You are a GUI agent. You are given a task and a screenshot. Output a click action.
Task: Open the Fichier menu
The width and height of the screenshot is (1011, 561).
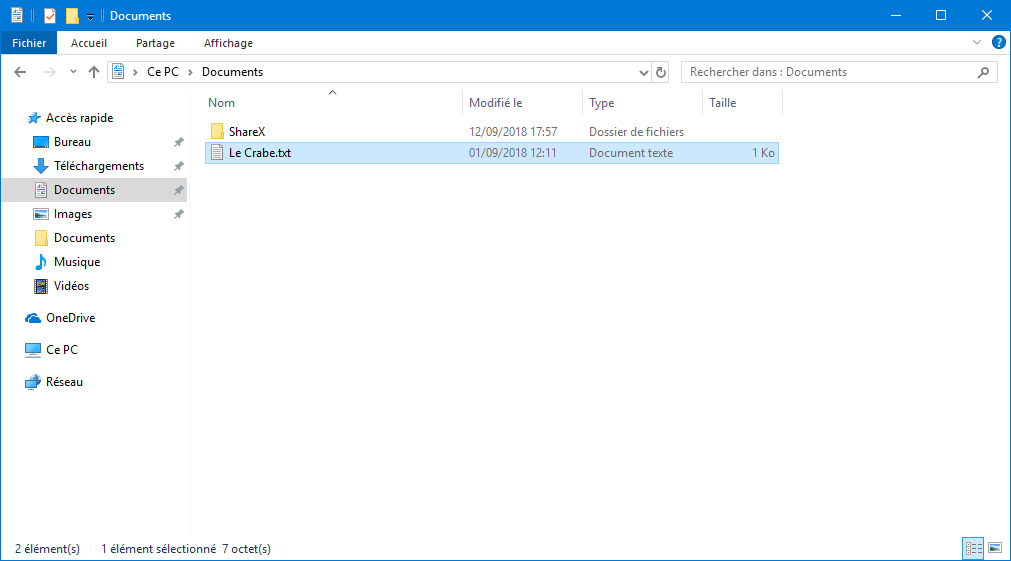click(x=29, y=43)
